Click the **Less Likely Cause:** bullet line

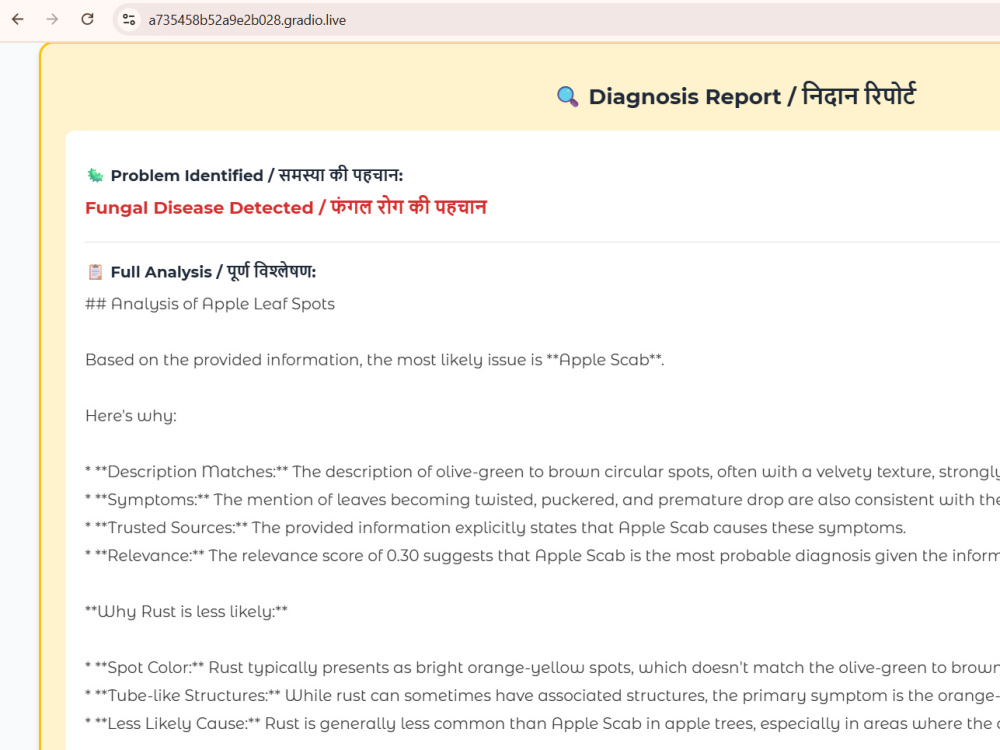[542, 724]
